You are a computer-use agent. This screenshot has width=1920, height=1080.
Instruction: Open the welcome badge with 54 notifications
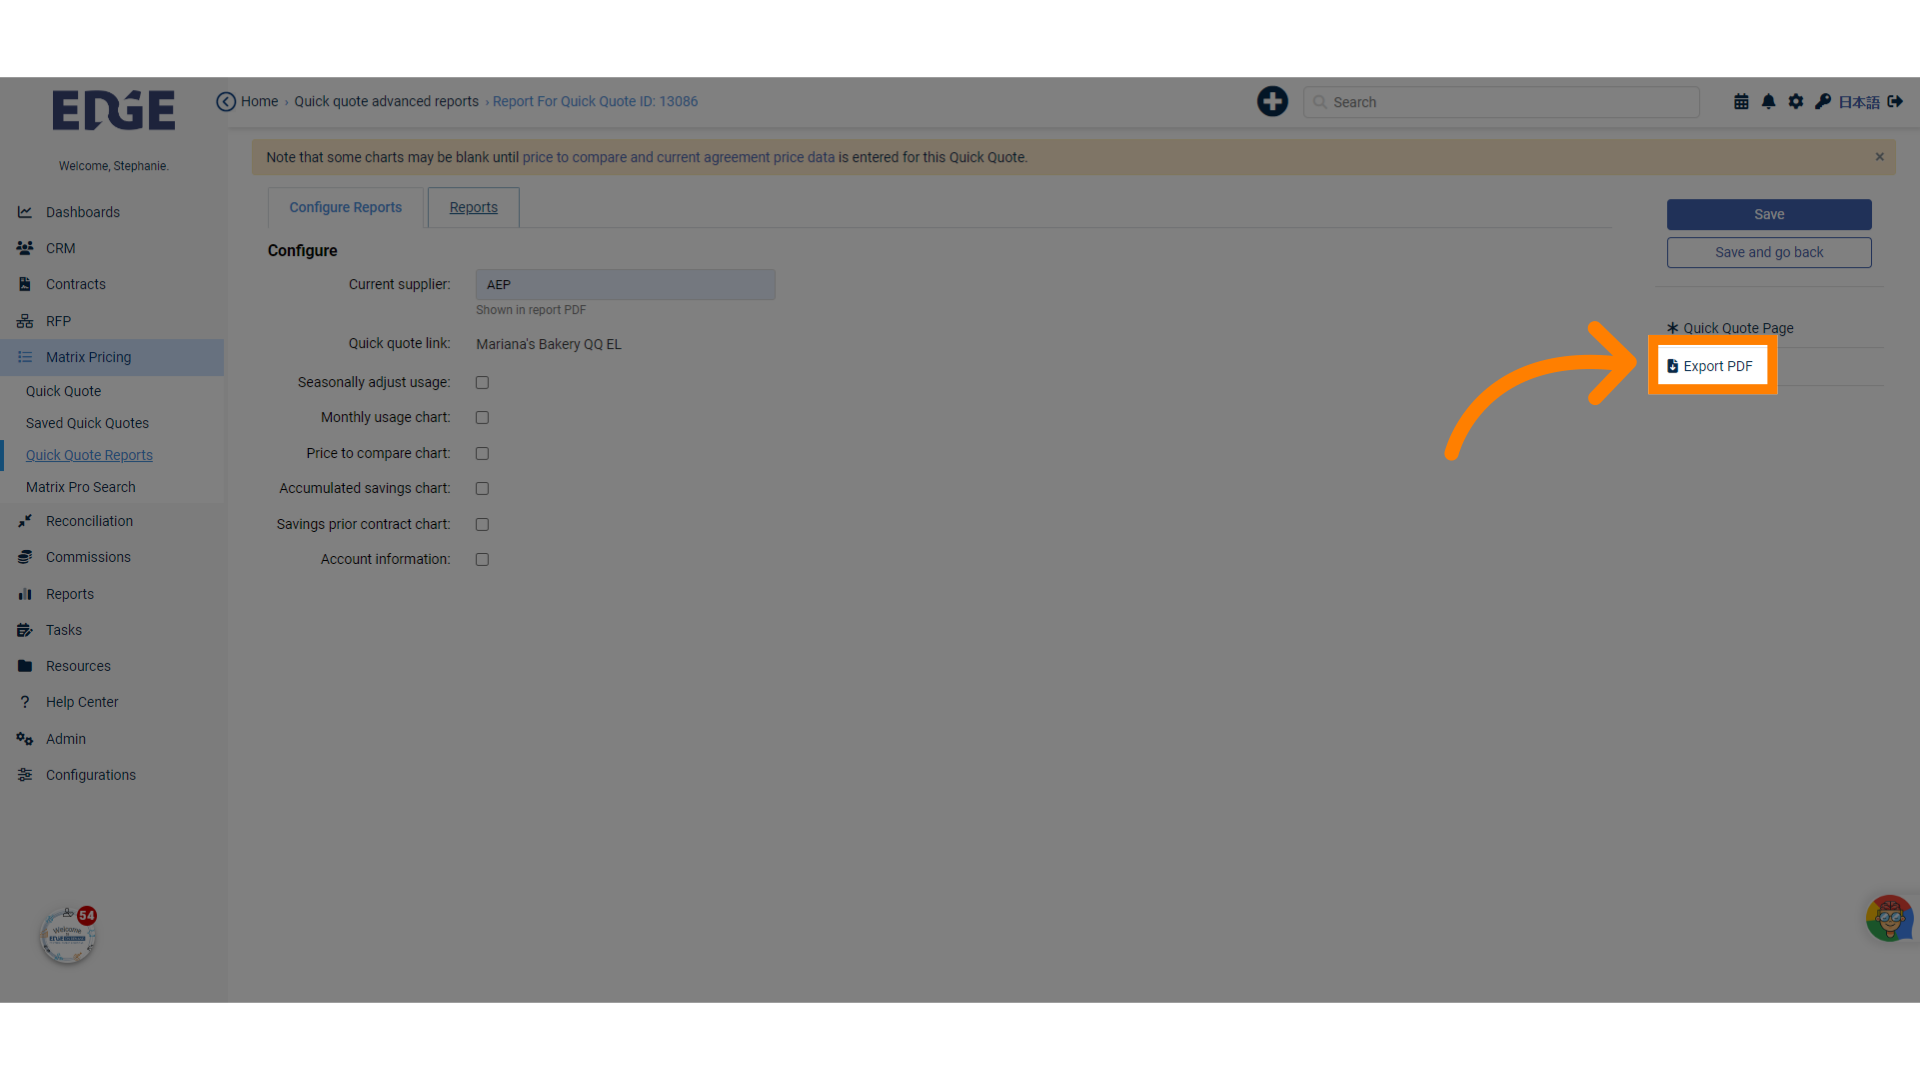click(68, 936)
